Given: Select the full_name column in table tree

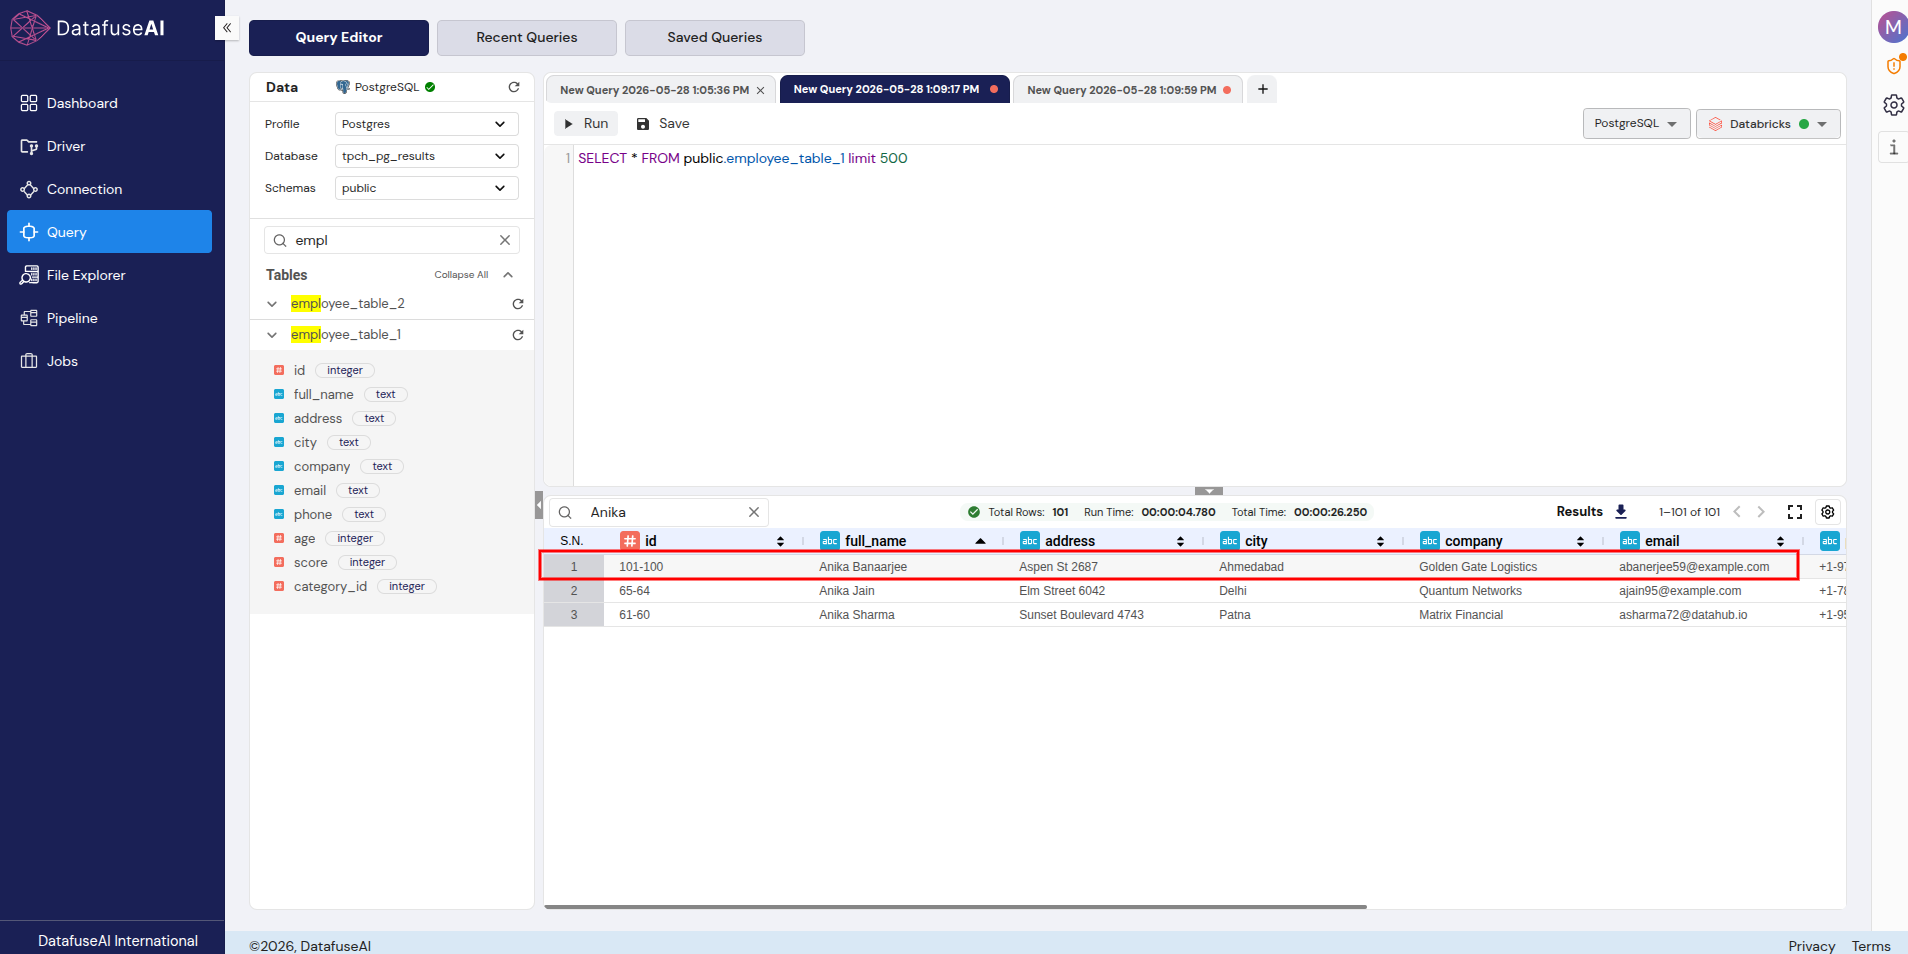Looking at the screenshot, I should point(323,394).
